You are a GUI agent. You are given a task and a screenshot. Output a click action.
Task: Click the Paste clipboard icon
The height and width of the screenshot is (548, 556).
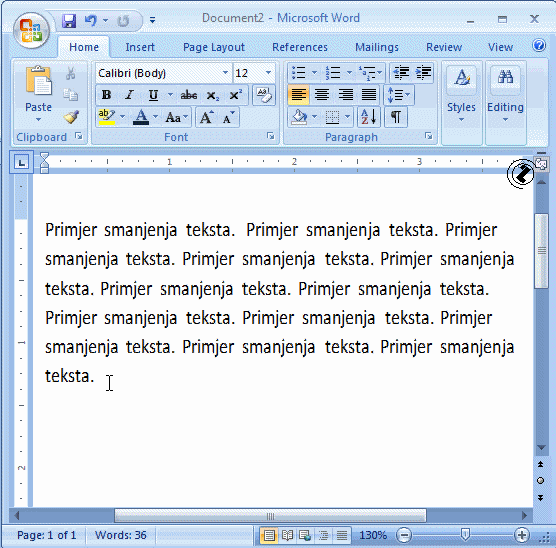coord(38,81)
